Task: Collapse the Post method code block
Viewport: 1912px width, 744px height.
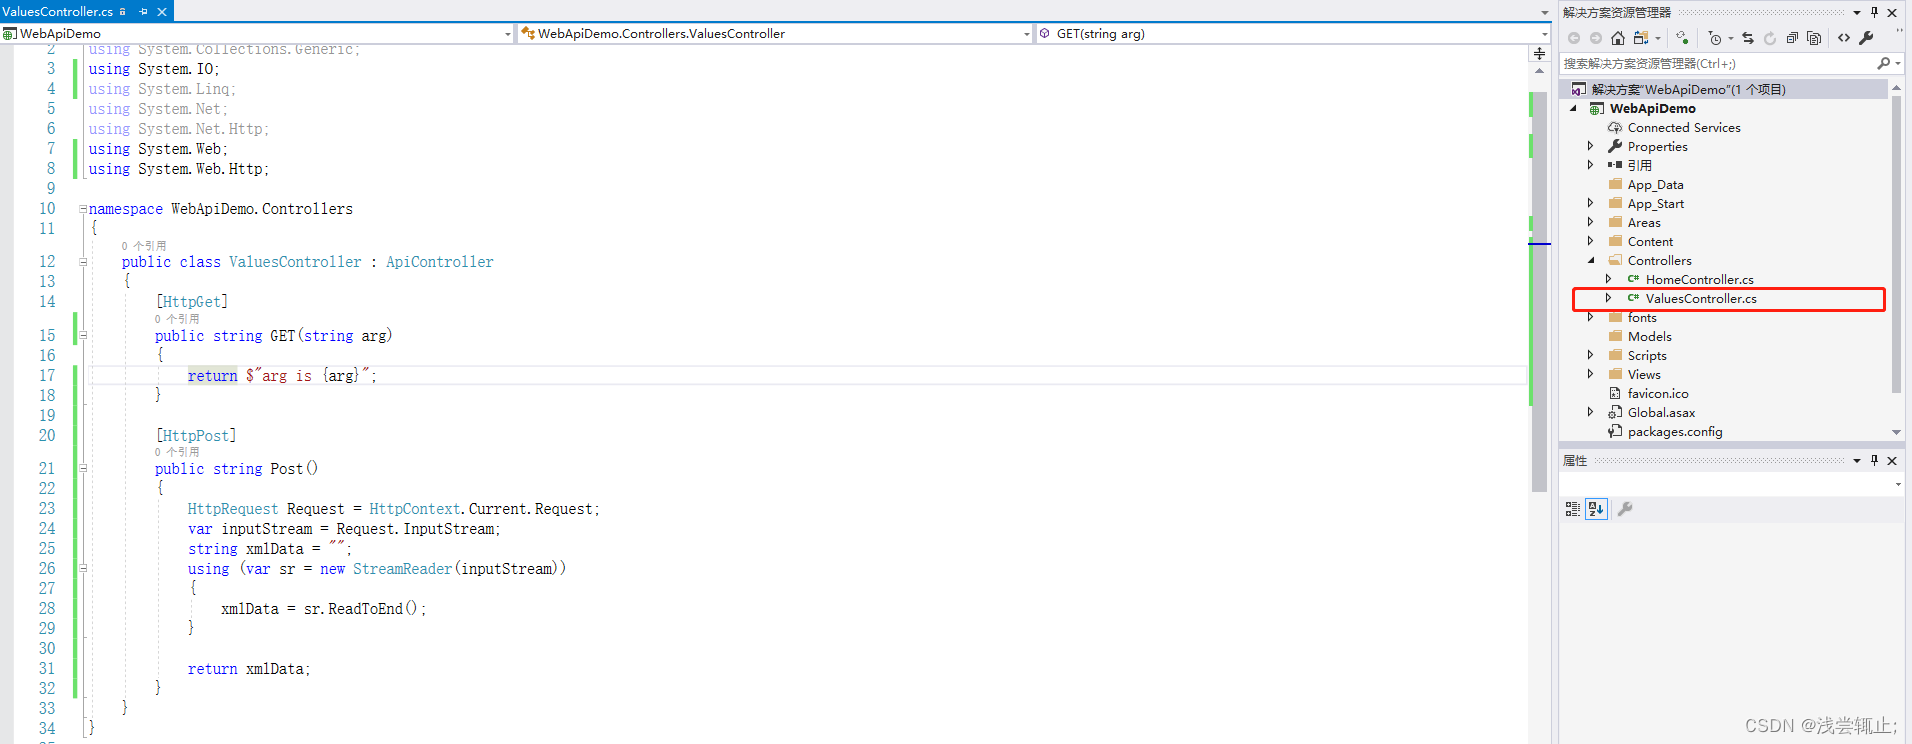Action: click(x=83, y=468)
